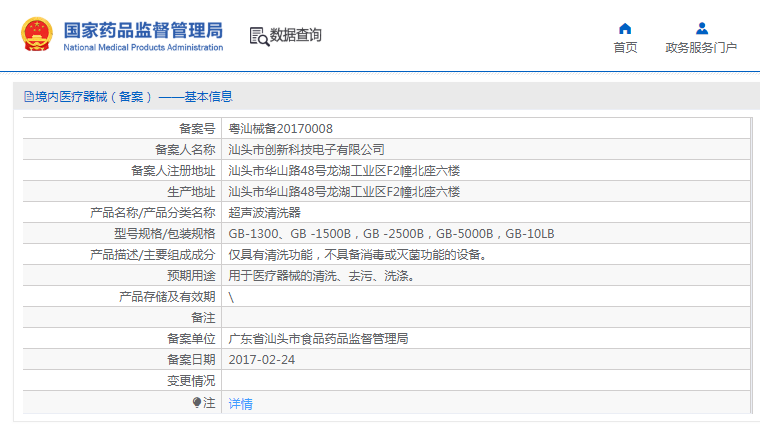Select company name 汕头市创新科技电子有限公司
Screen dimensions: 760x426
(306, 150)
